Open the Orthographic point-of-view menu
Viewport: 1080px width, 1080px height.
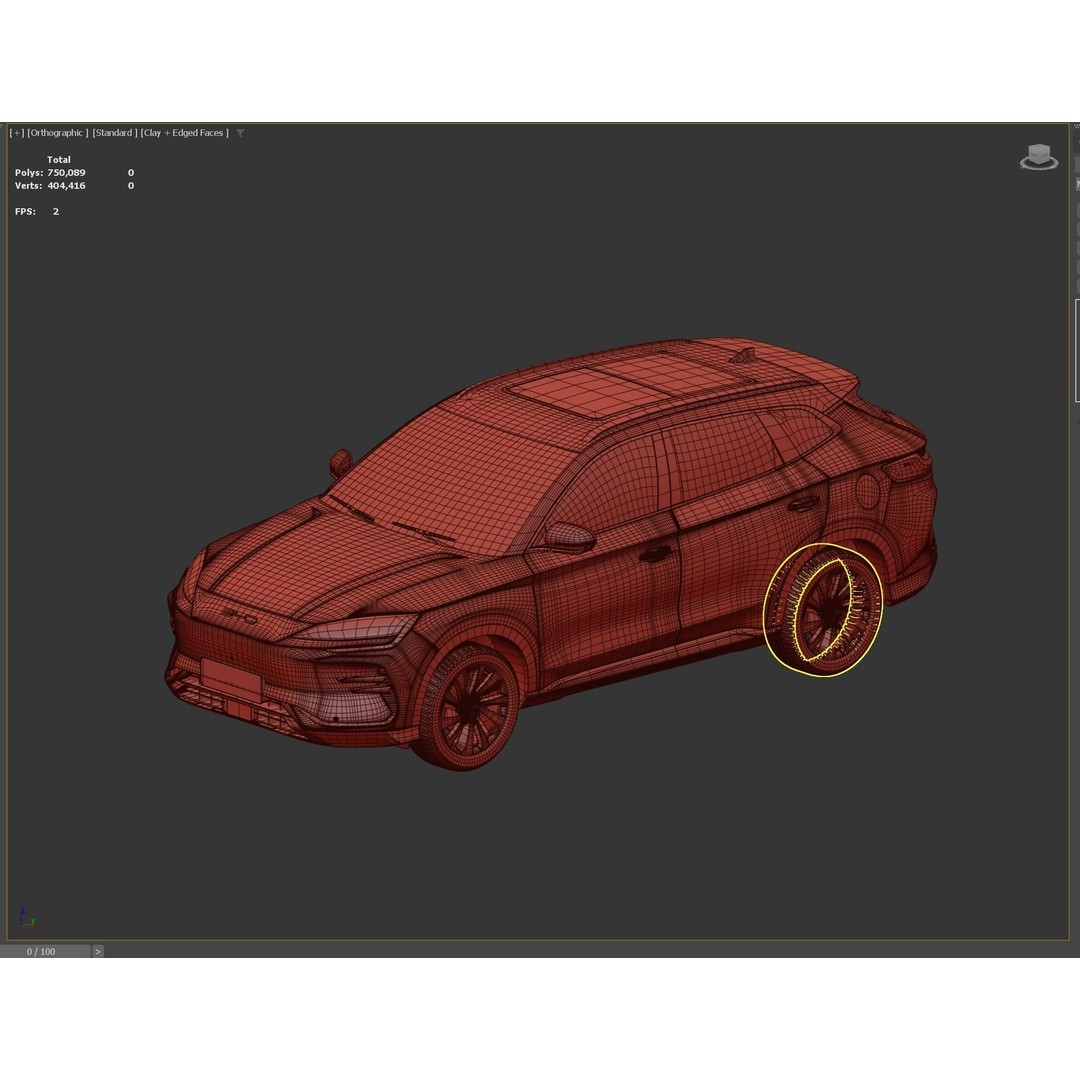coord(58,133)
